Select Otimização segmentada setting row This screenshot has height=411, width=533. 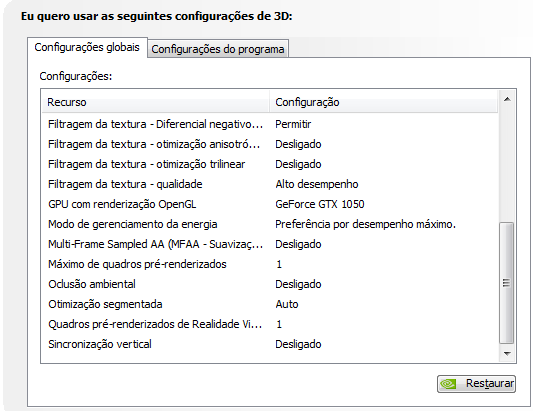[270, 304]
